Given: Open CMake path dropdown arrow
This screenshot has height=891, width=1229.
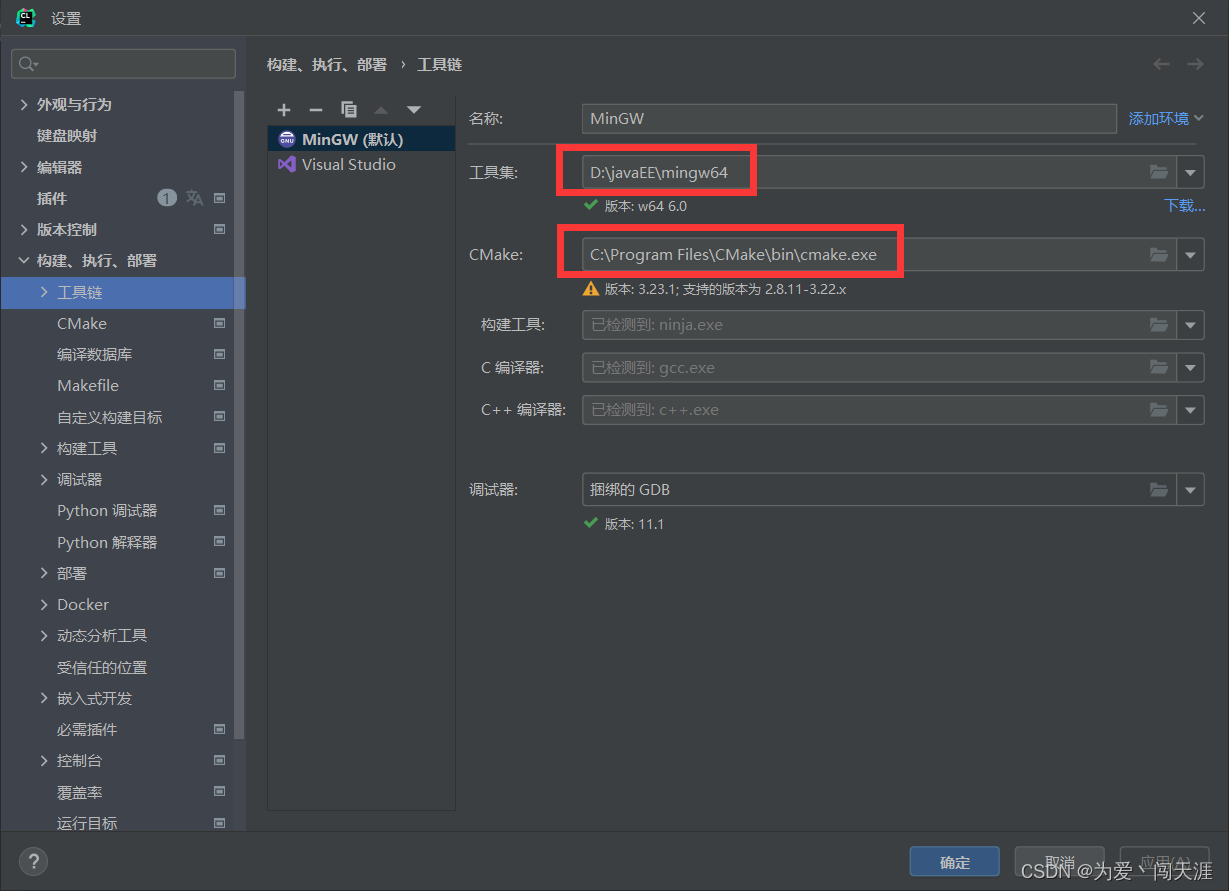Looking at the screenshot, I should 1190,255.
